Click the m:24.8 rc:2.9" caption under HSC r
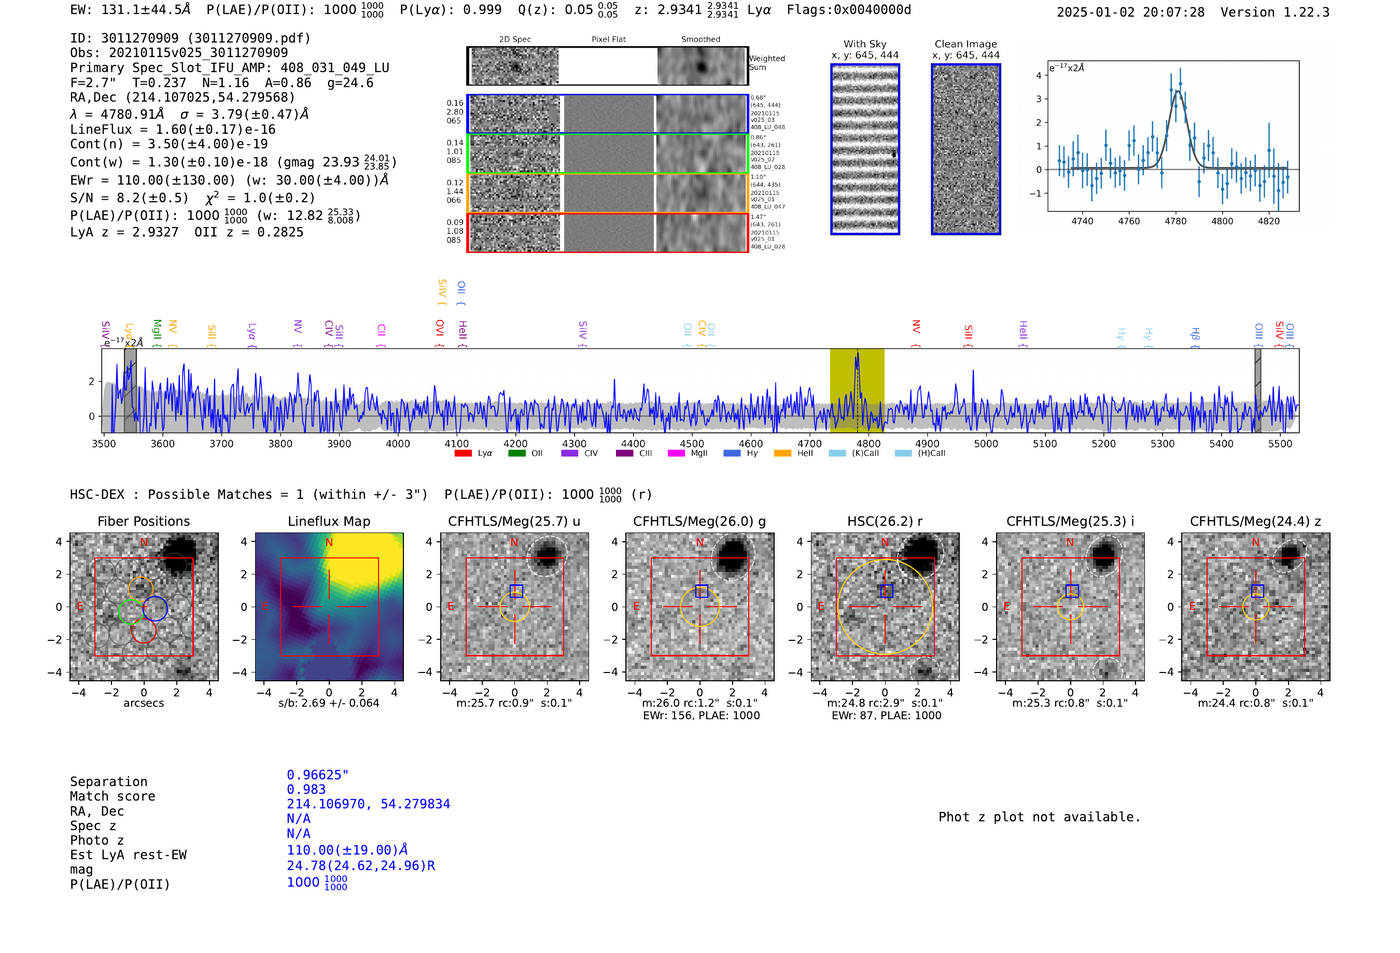The height and width of the screenshot is (953, 1400). [x=885, y=703]
